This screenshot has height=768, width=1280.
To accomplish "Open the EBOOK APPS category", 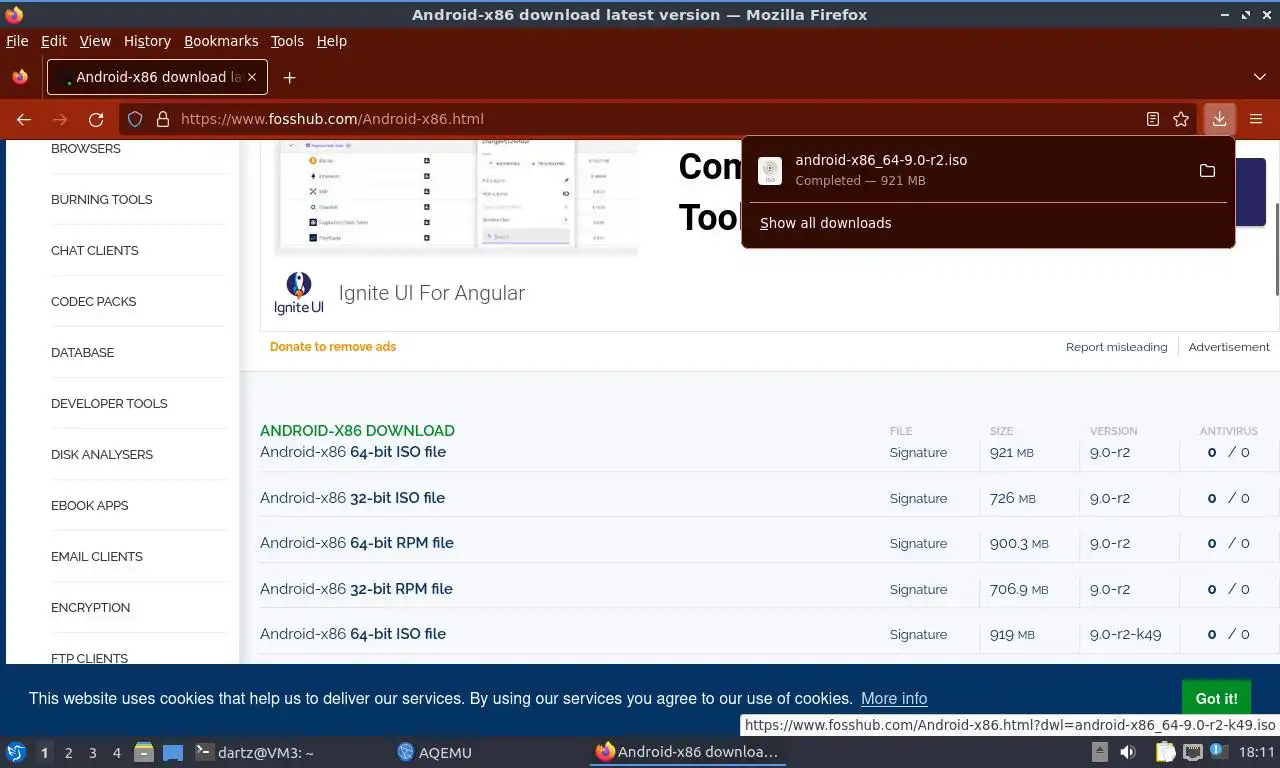I will 90,506.
